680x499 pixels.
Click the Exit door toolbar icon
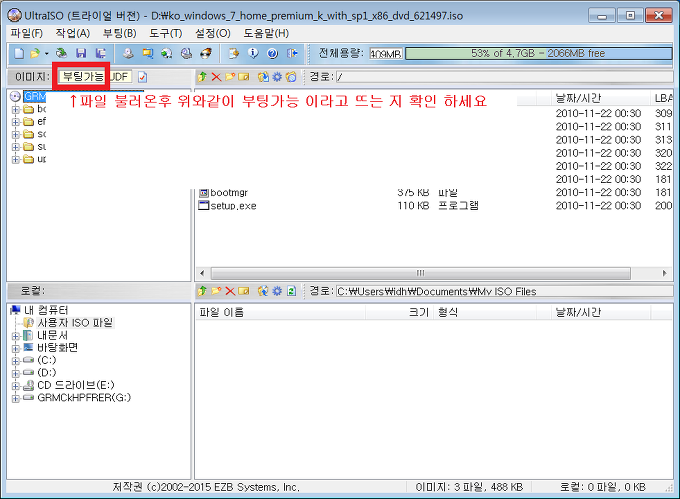point(292,53)
